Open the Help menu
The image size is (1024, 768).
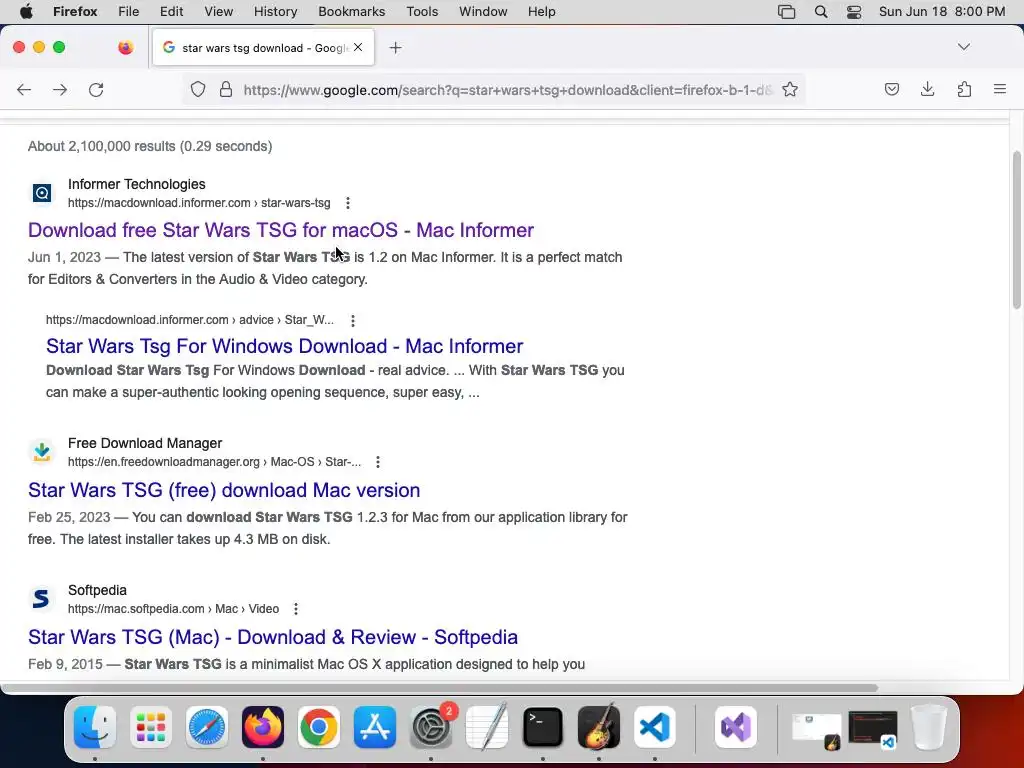coord(541,12)
